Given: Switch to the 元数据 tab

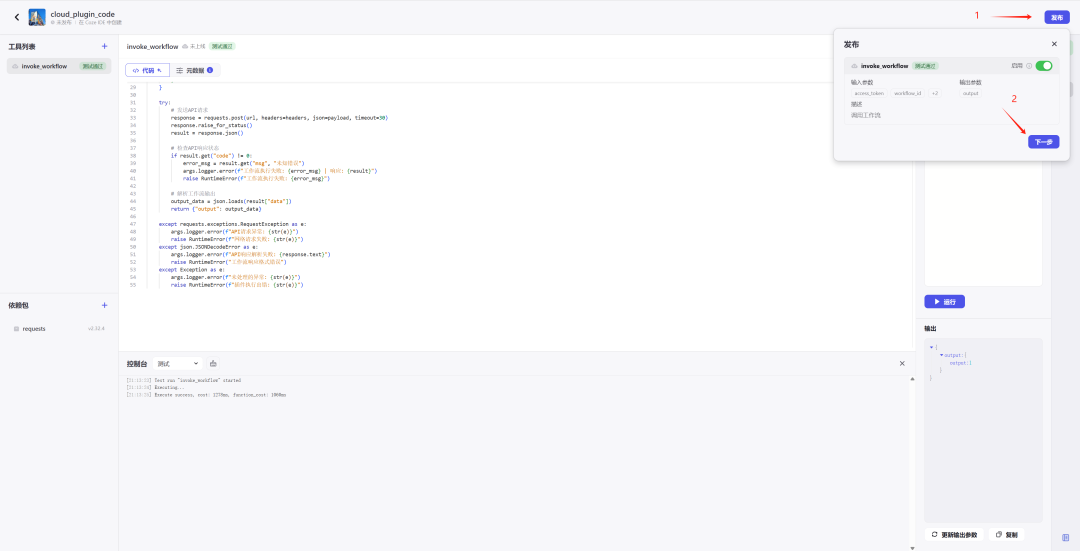Looking at the screenshot, I should point(194,70).
